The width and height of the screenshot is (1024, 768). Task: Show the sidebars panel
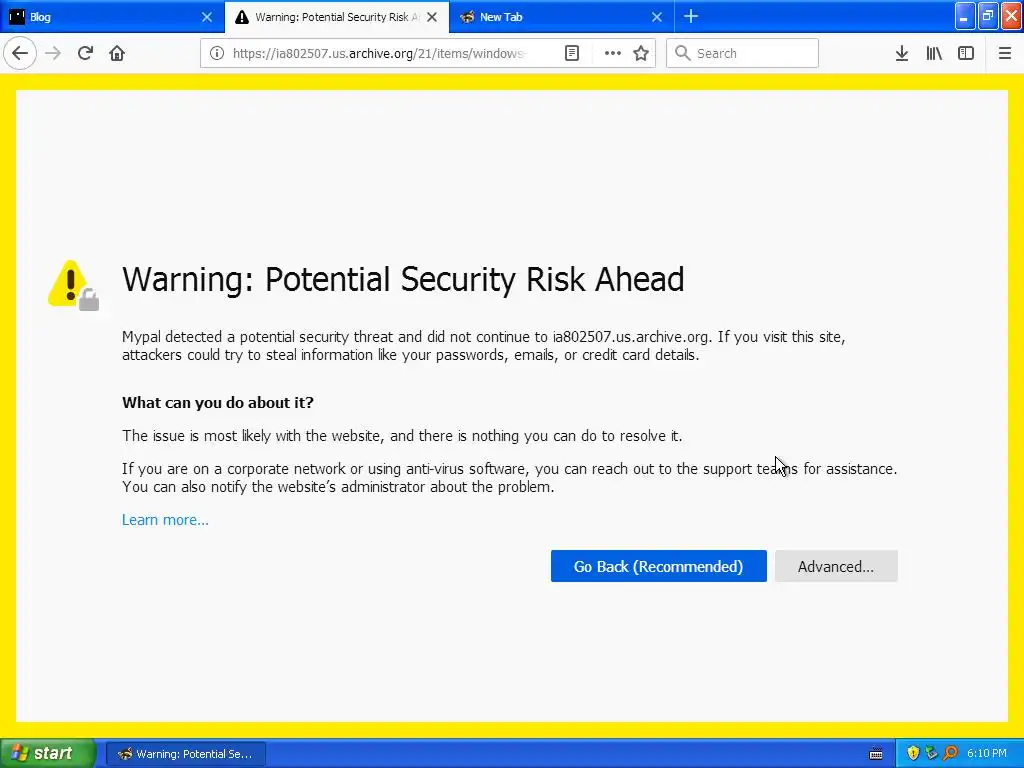966,53
